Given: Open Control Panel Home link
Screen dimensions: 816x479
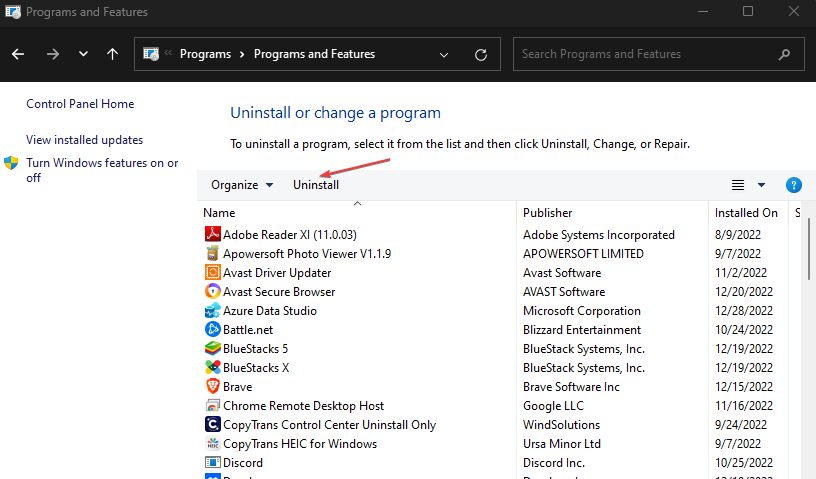Looking at the screenshot, I should coord(80,104).
